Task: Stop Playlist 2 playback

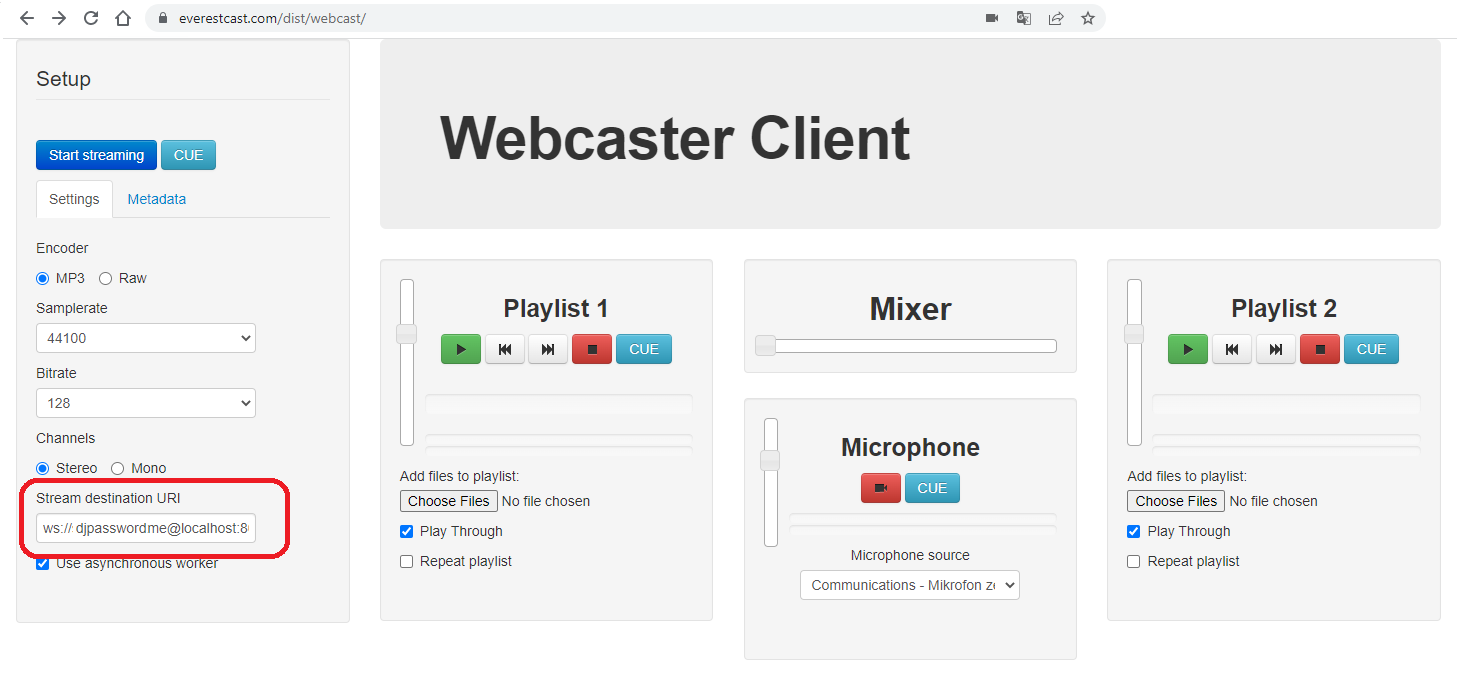Action: tap(1320, 349)
